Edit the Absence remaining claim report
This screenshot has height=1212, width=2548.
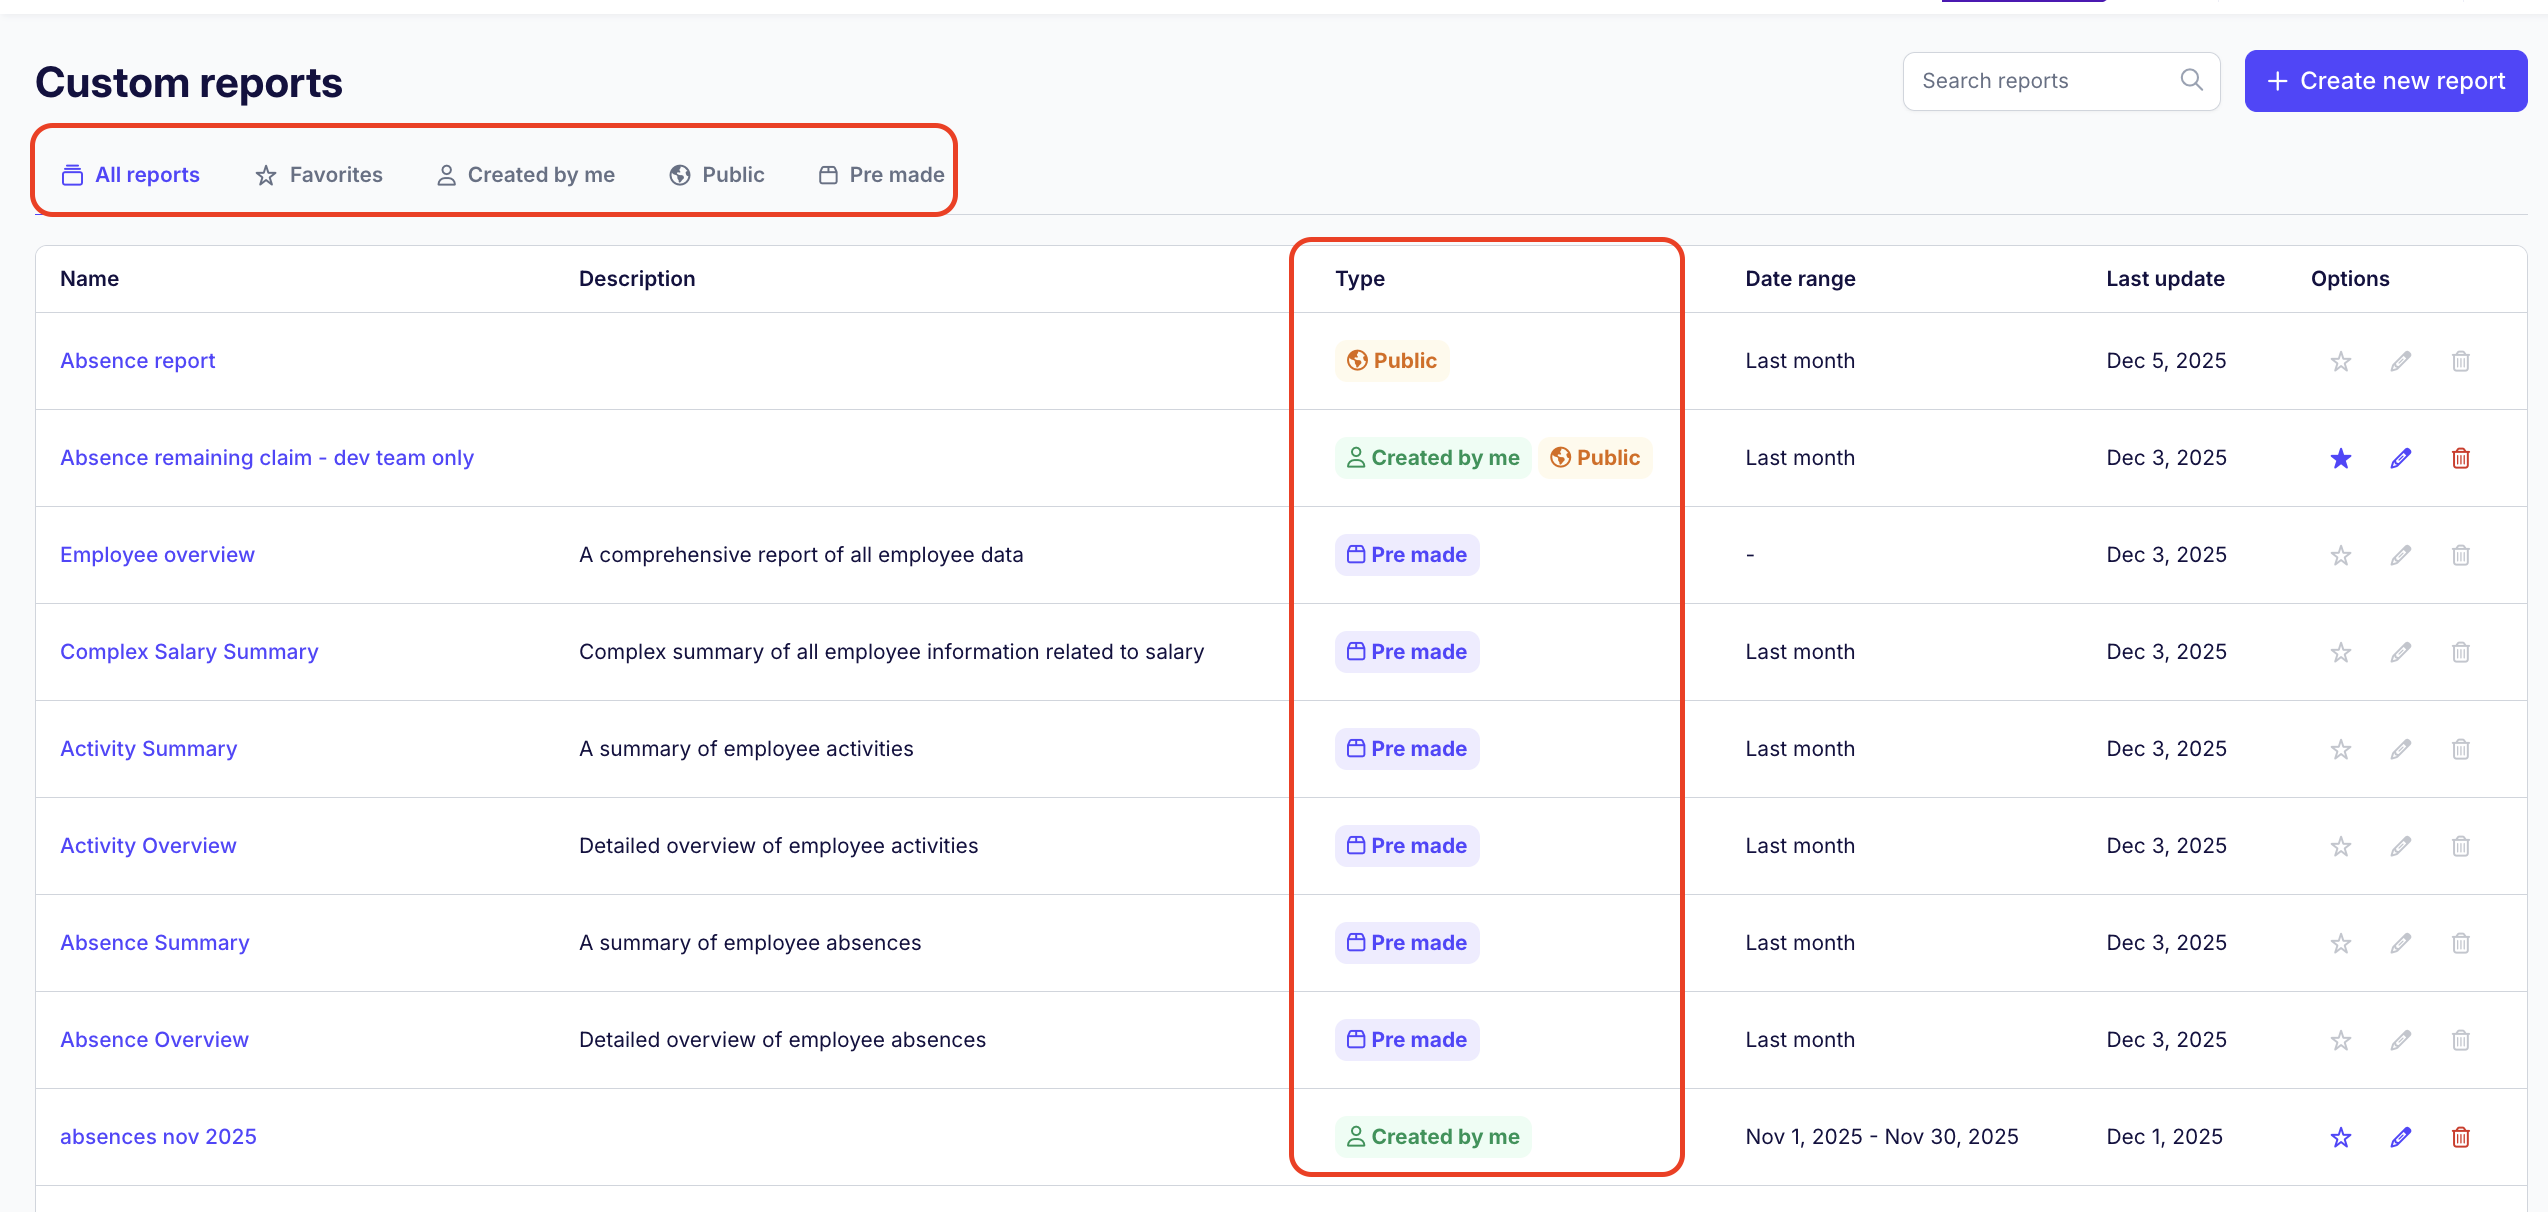click(2400, 458)
